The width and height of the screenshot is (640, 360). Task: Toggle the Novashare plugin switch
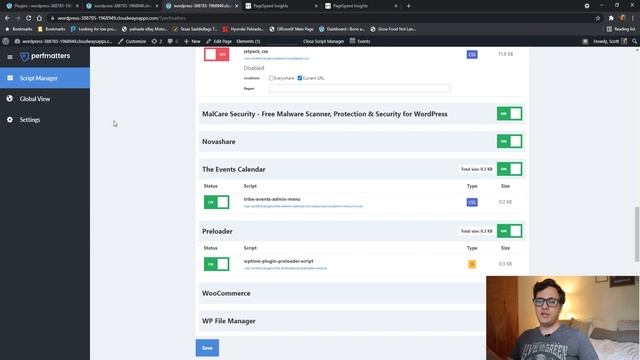pyautogui.click(x=509, y=141)
